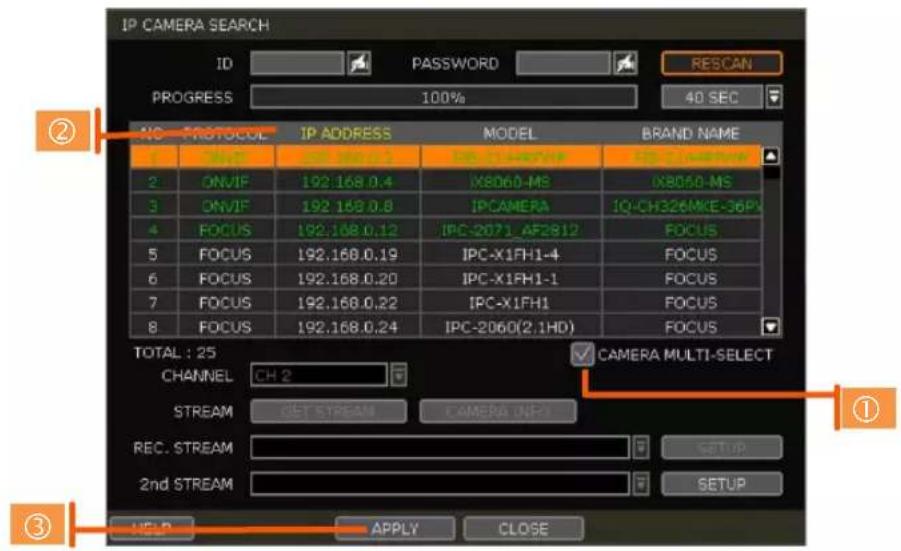This screenshot has width=901, height=551.
Task: Focus the PASSWORD input field
Action: tap(563, 63)
